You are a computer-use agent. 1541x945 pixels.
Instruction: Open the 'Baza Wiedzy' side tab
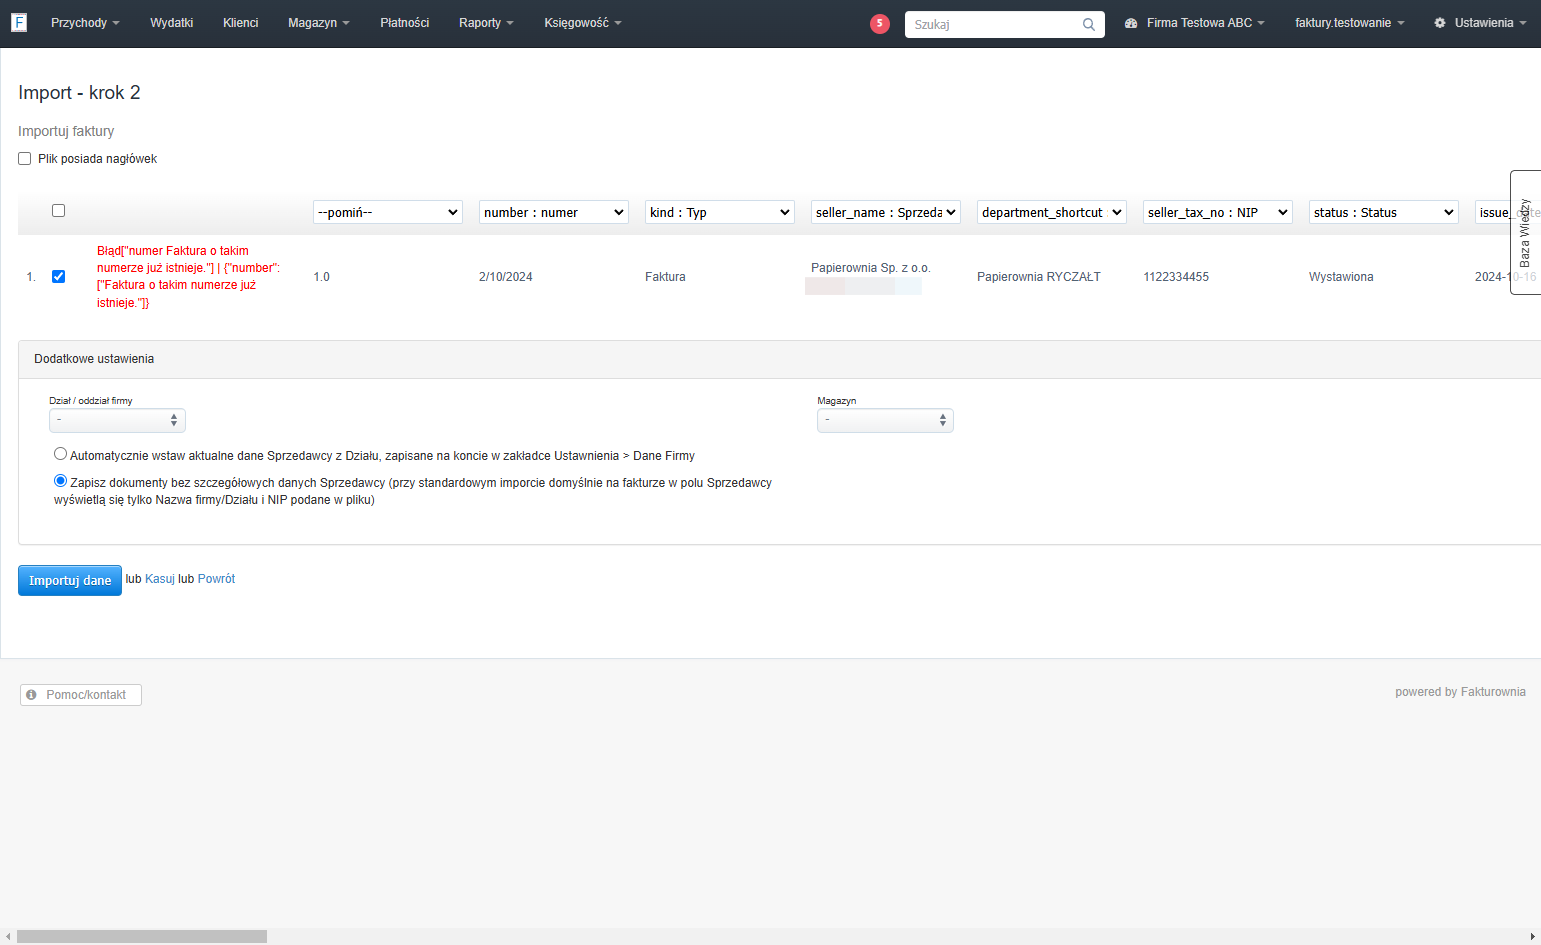click(x=1526, y=232)
